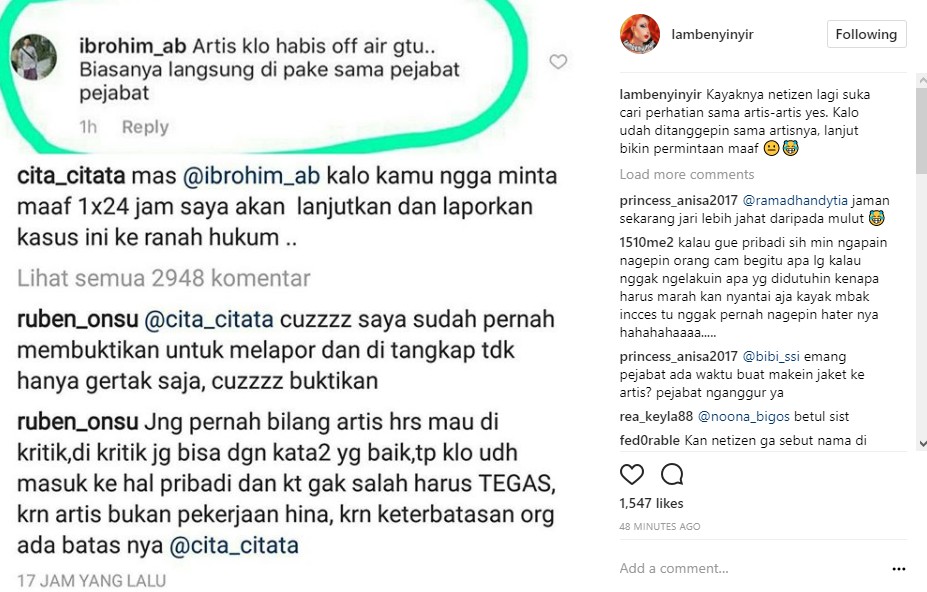View the 1,547 likes list
Viewport: 927px width, 592px height.
click(652, 503)
